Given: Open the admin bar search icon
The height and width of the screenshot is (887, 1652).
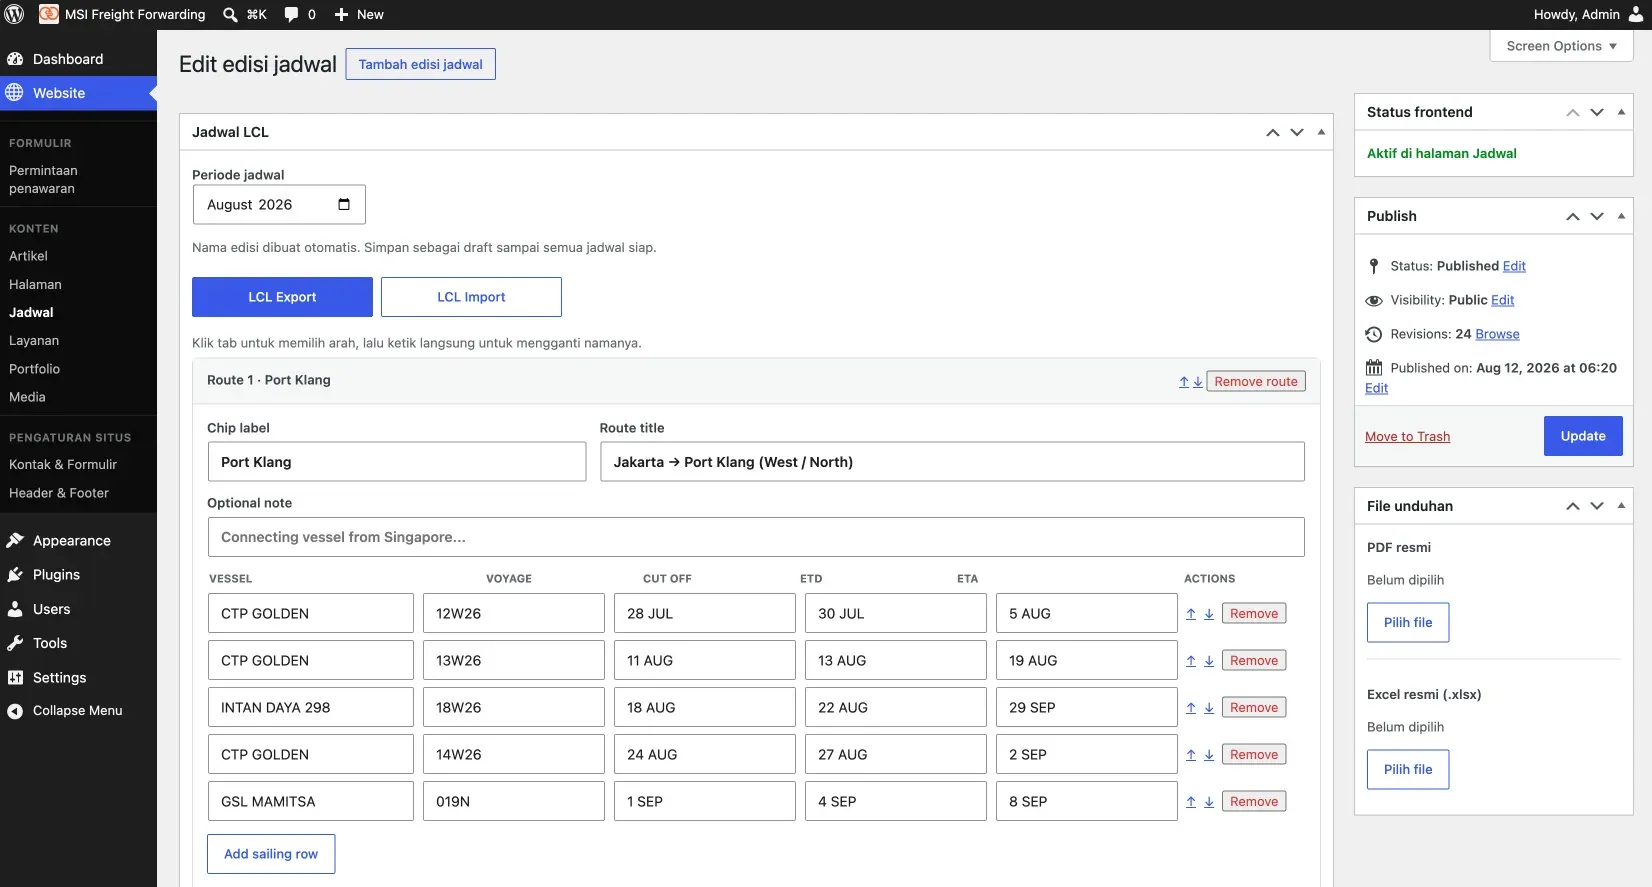Looking at the screenshot, I should tap(230, 14).
